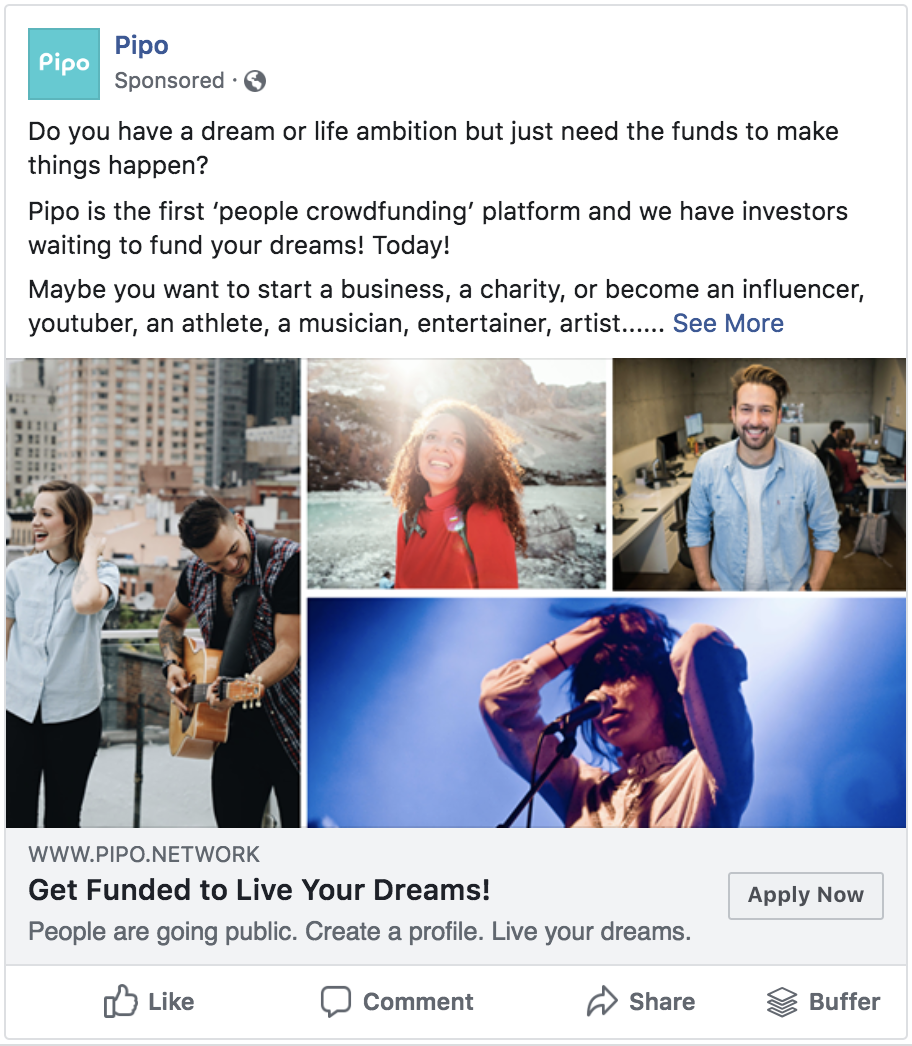Image resolution: width=912 pixels, height=1046 pixels.
Task: Click the thumbs-up Like icon
Action: pos(120,1001)
